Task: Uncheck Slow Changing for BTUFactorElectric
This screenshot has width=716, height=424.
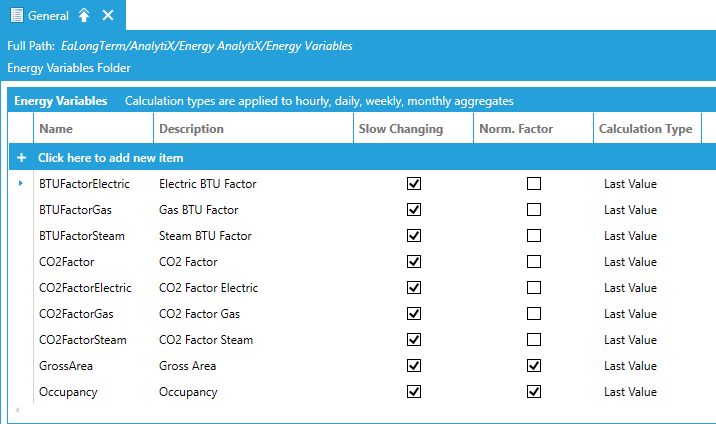Action: click(414, 184)
